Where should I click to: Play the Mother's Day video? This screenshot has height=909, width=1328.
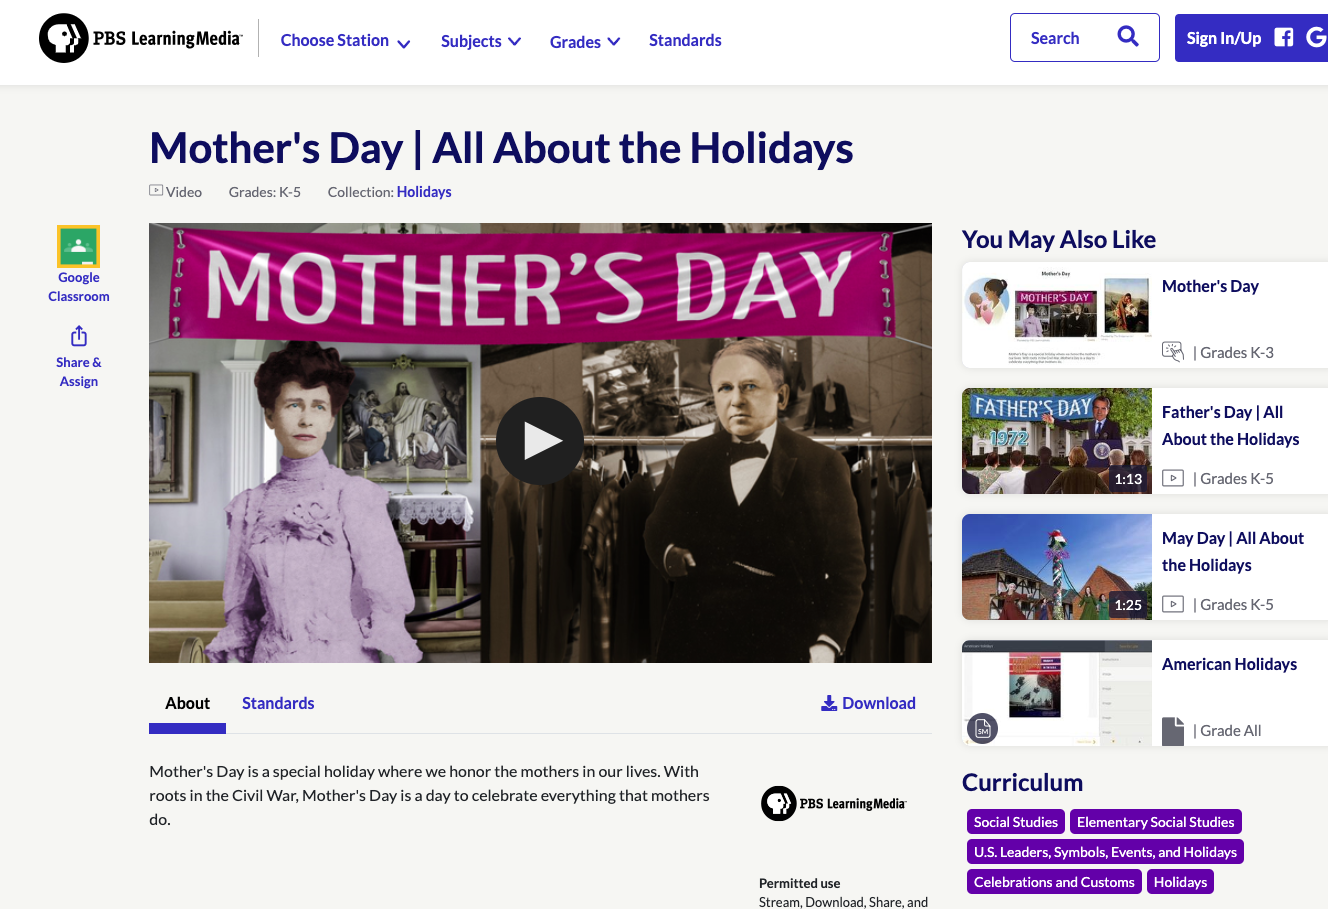coord(540,440)
